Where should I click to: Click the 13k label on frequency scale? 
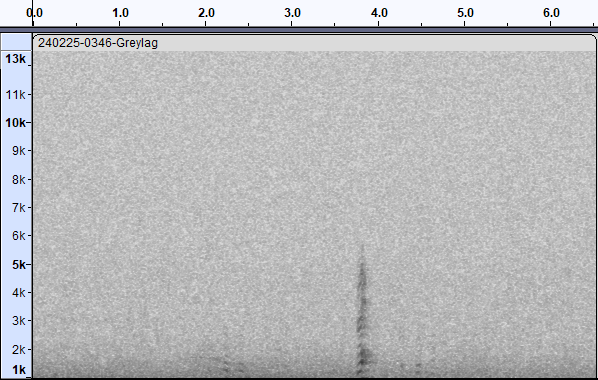[x=15, y=59]
